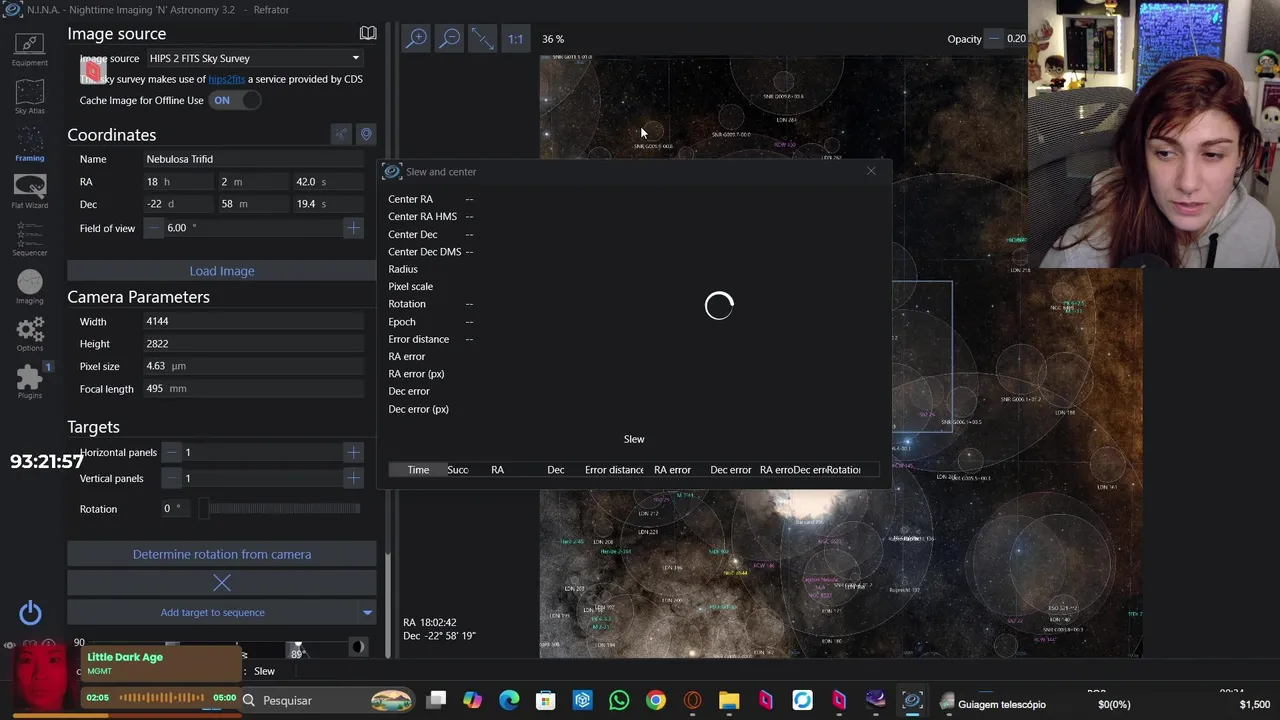Click the Dec error column header
Viewport: 1280px width, 720px height.
click(730, 470)
